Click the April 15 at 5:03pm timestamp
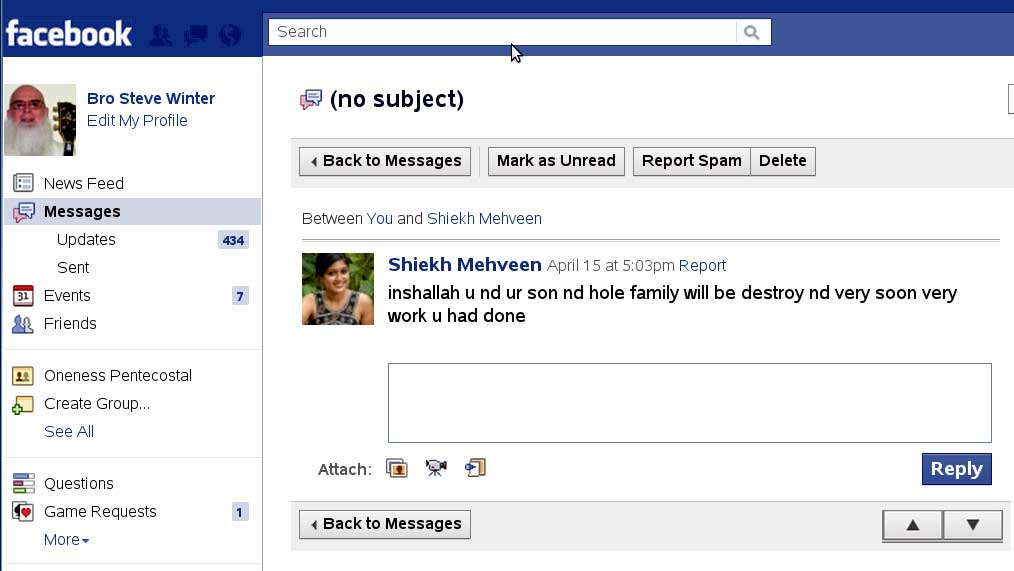 click(610, 266)
